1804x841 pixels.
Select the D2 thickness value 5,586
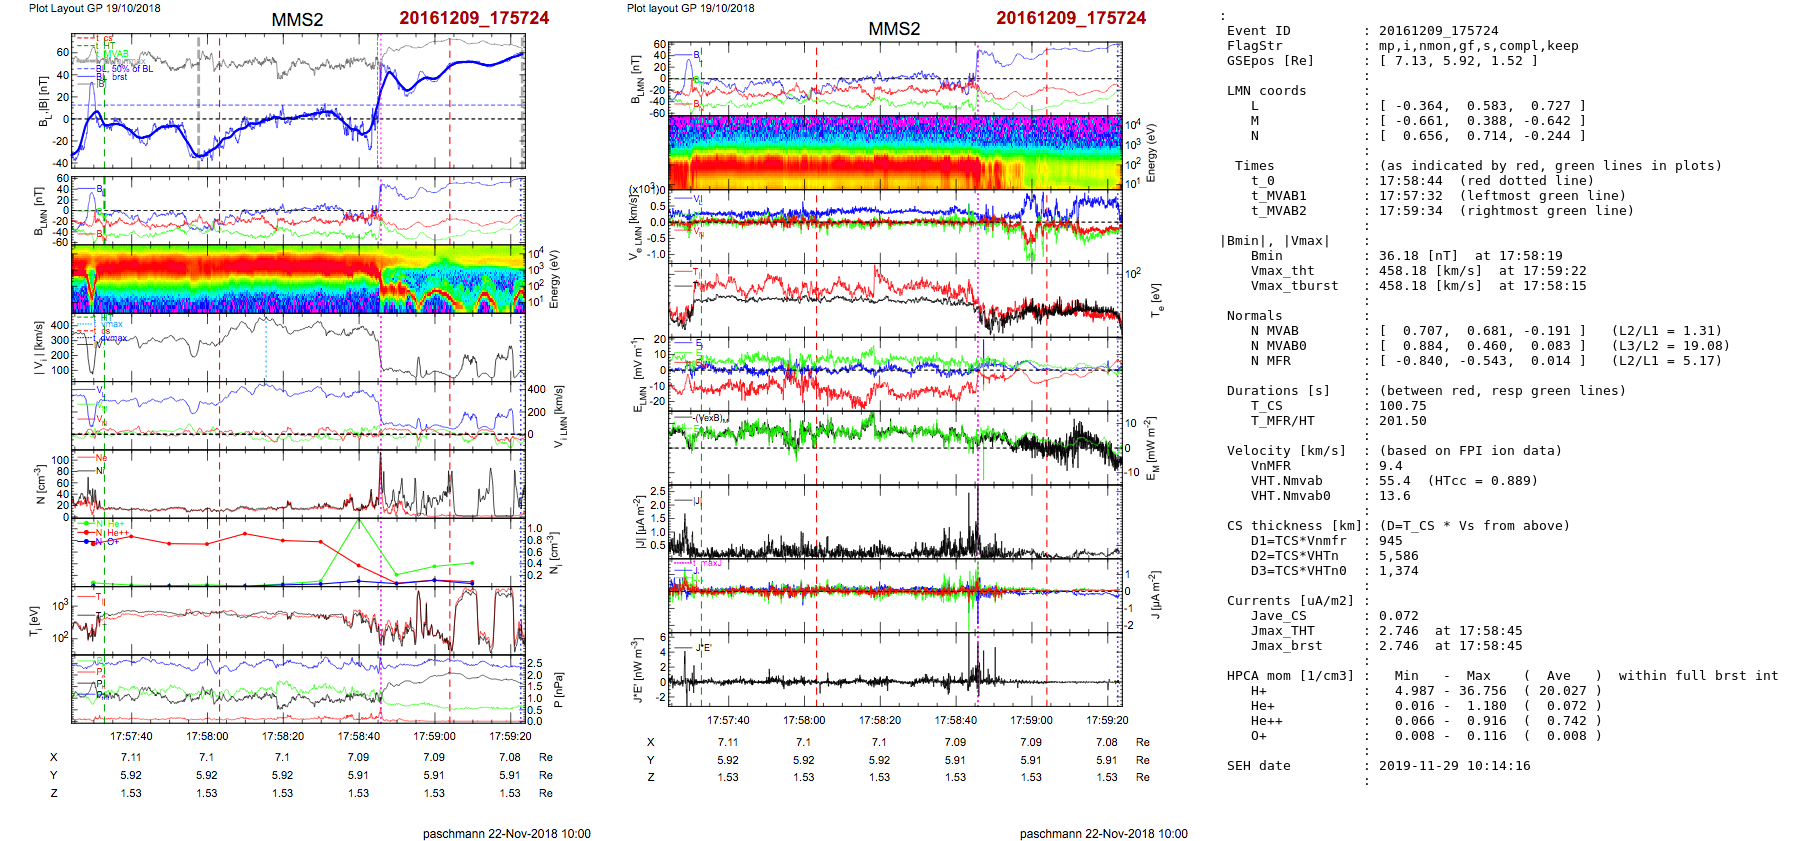coord(1399,556)
